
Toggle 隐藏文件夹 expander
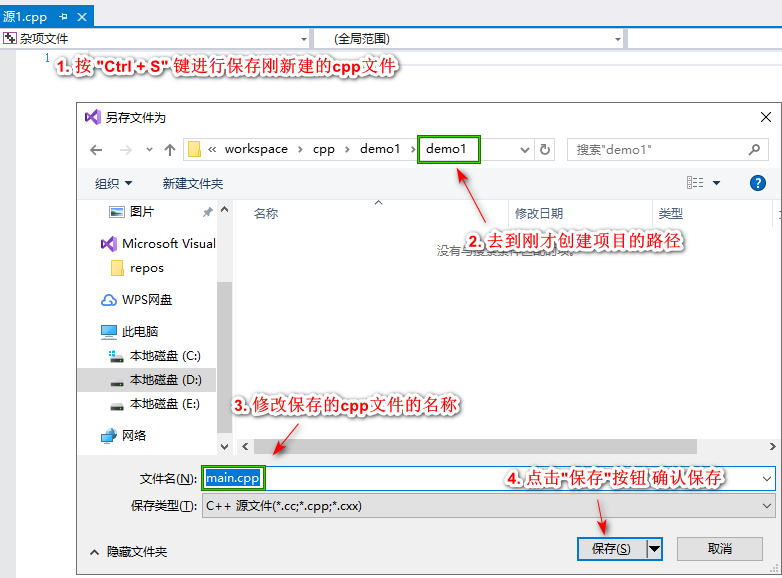point(128,552)
